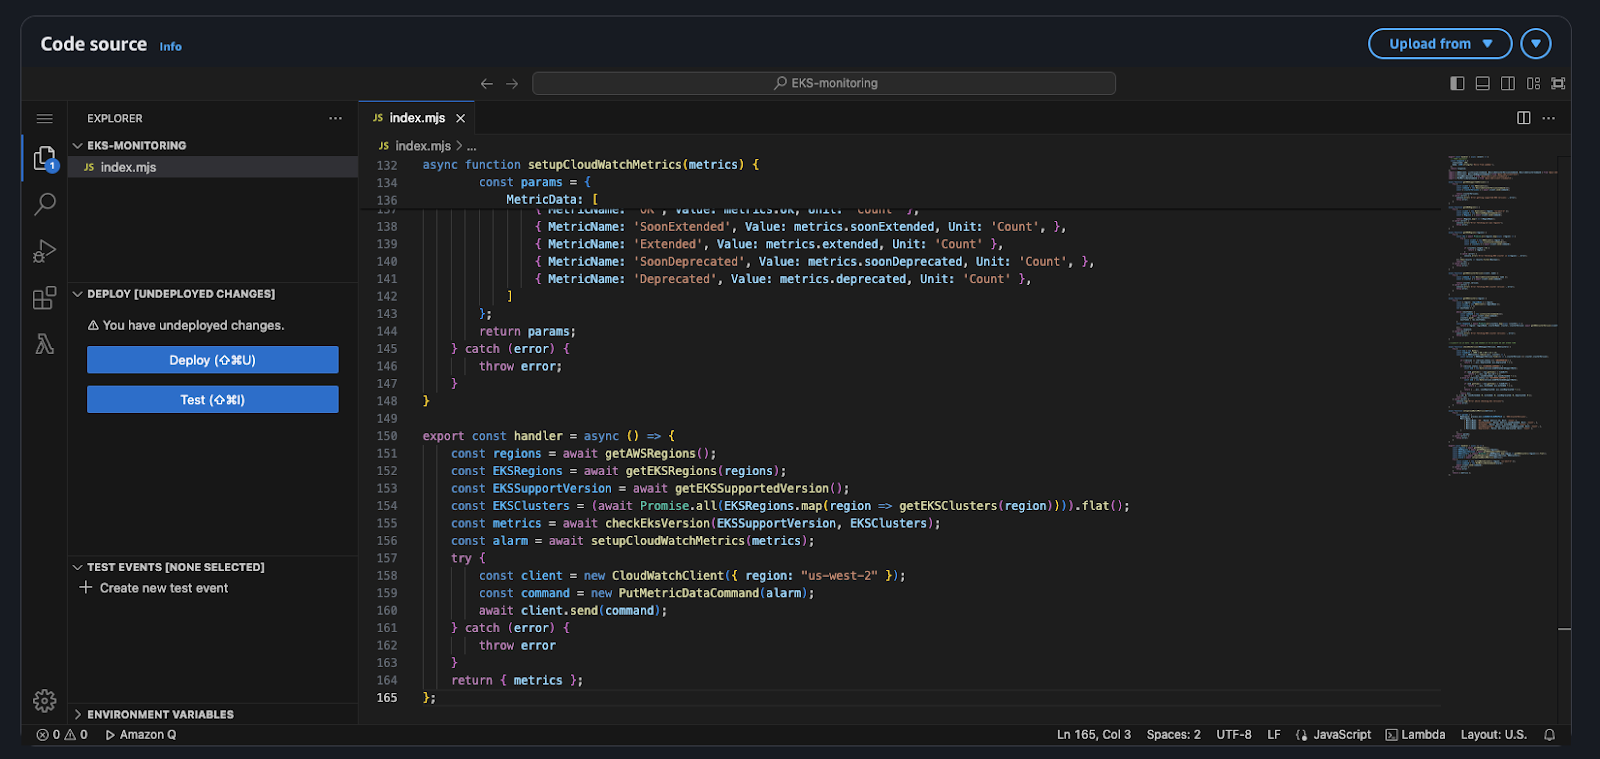This screenshot has height=759, width=1600.
Task: Toggle bottom panel layout icon
Action: point(1482,84)
